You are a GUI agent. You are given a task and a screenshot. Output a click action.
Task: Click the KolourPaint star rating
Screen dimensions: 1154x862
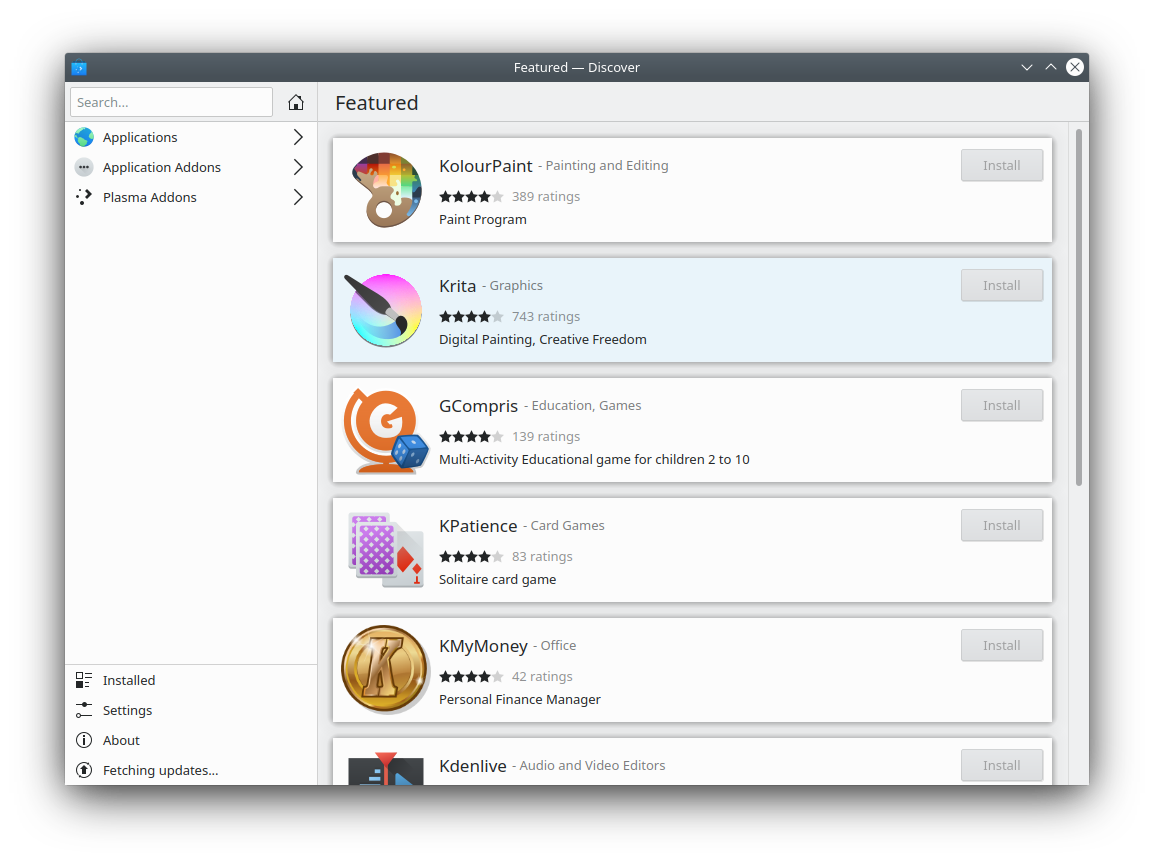coord(472,197)
